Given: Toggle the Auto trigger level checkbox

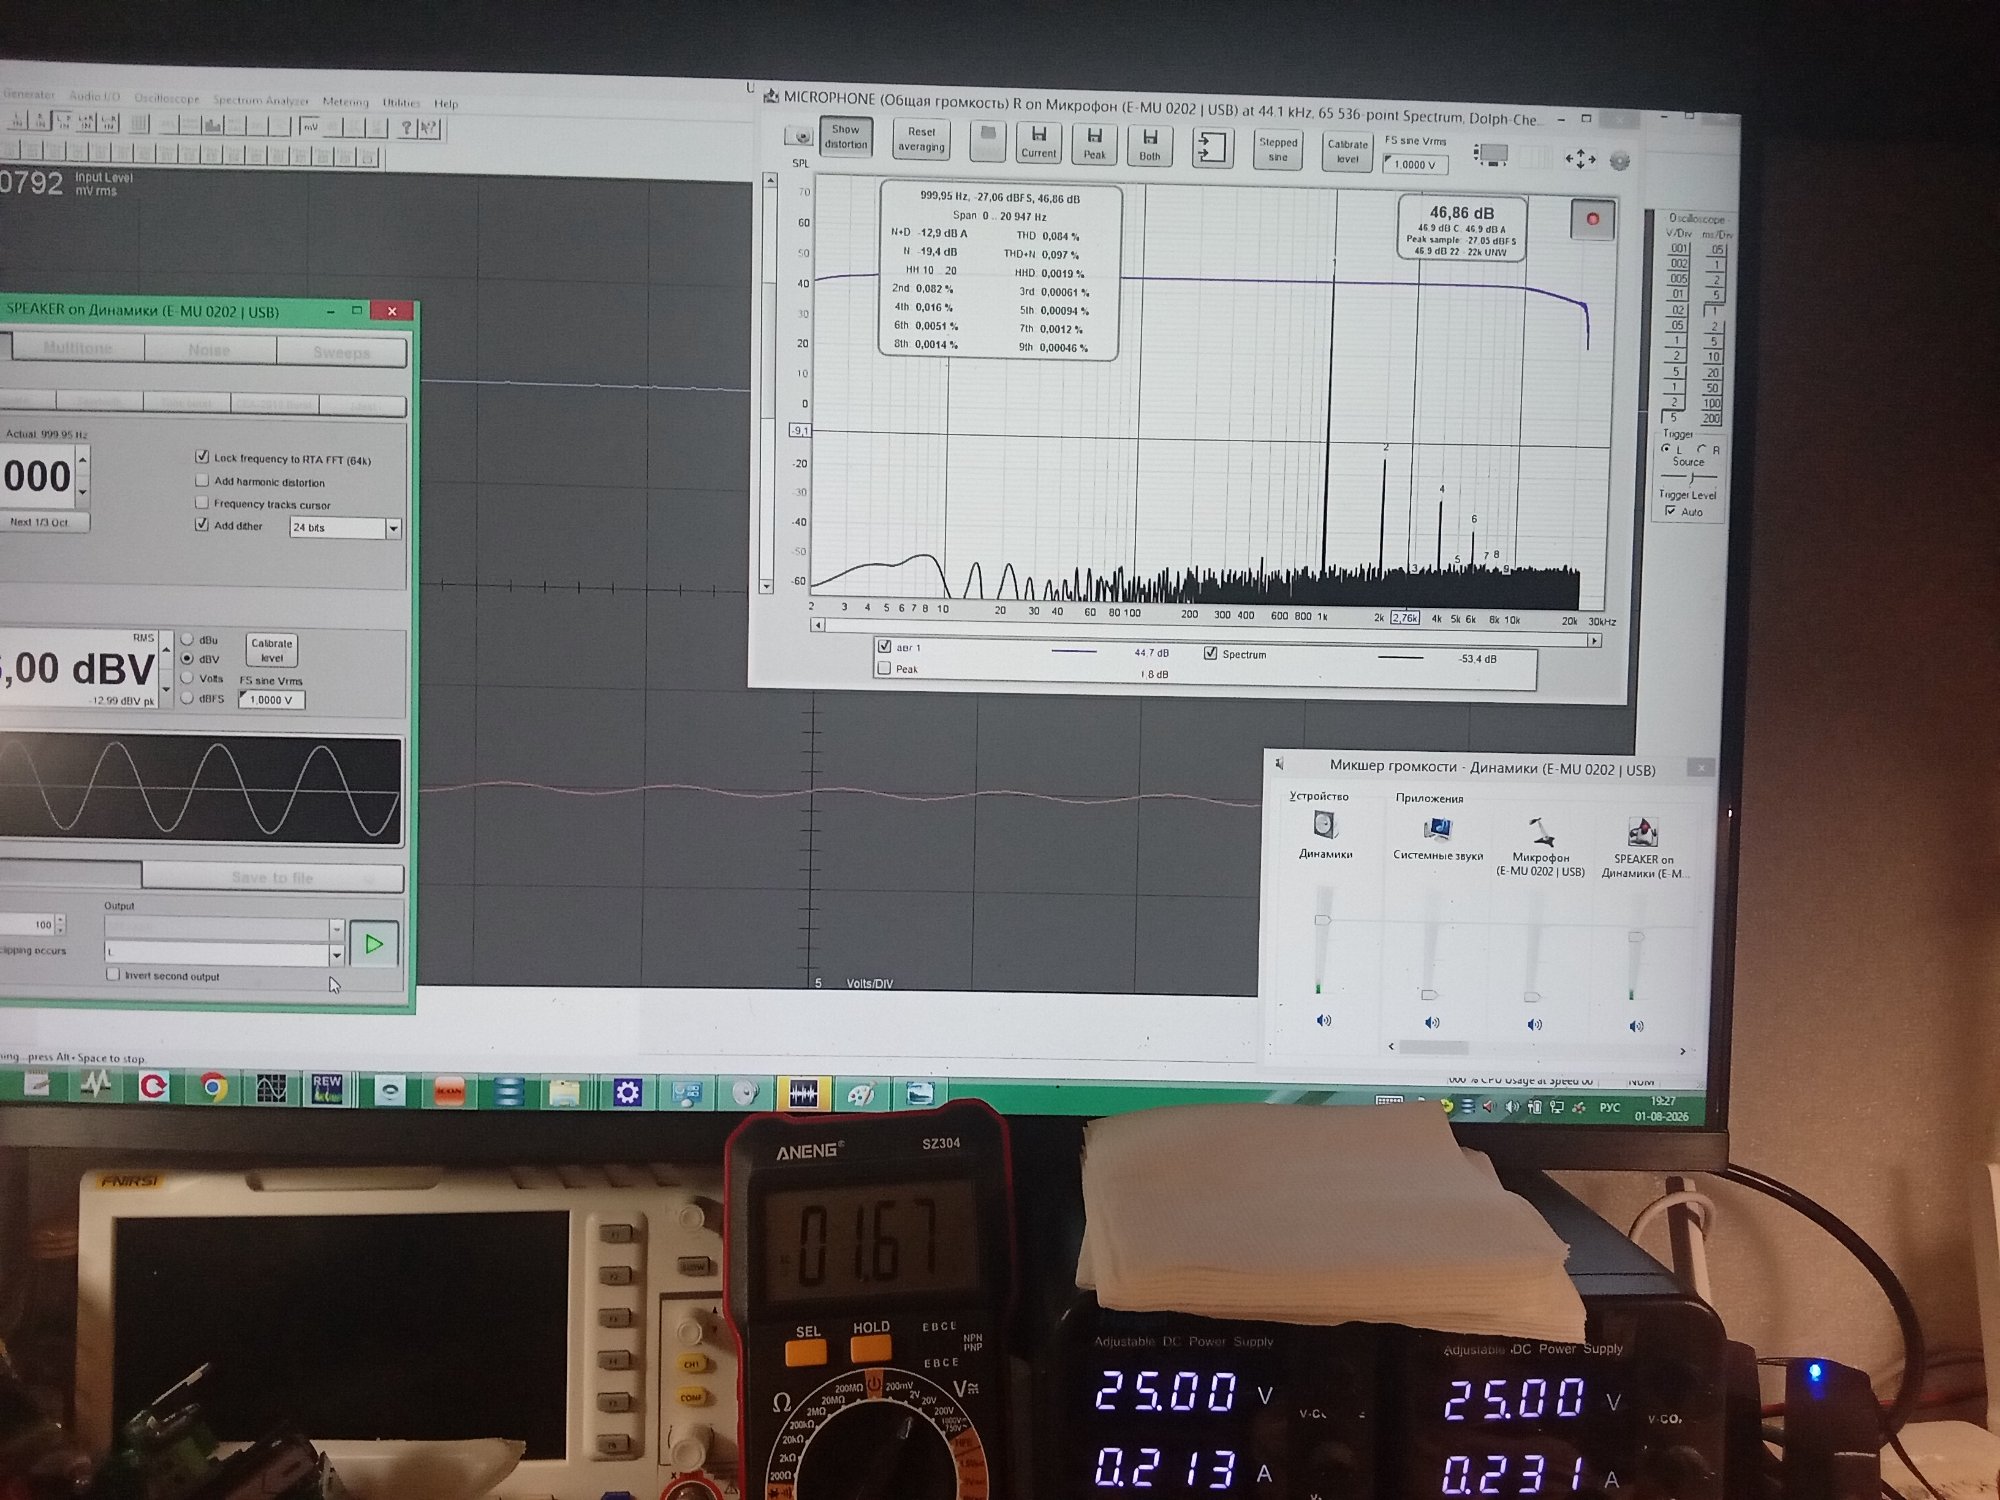Looking at the screenshot, I should pos(1670,511).
